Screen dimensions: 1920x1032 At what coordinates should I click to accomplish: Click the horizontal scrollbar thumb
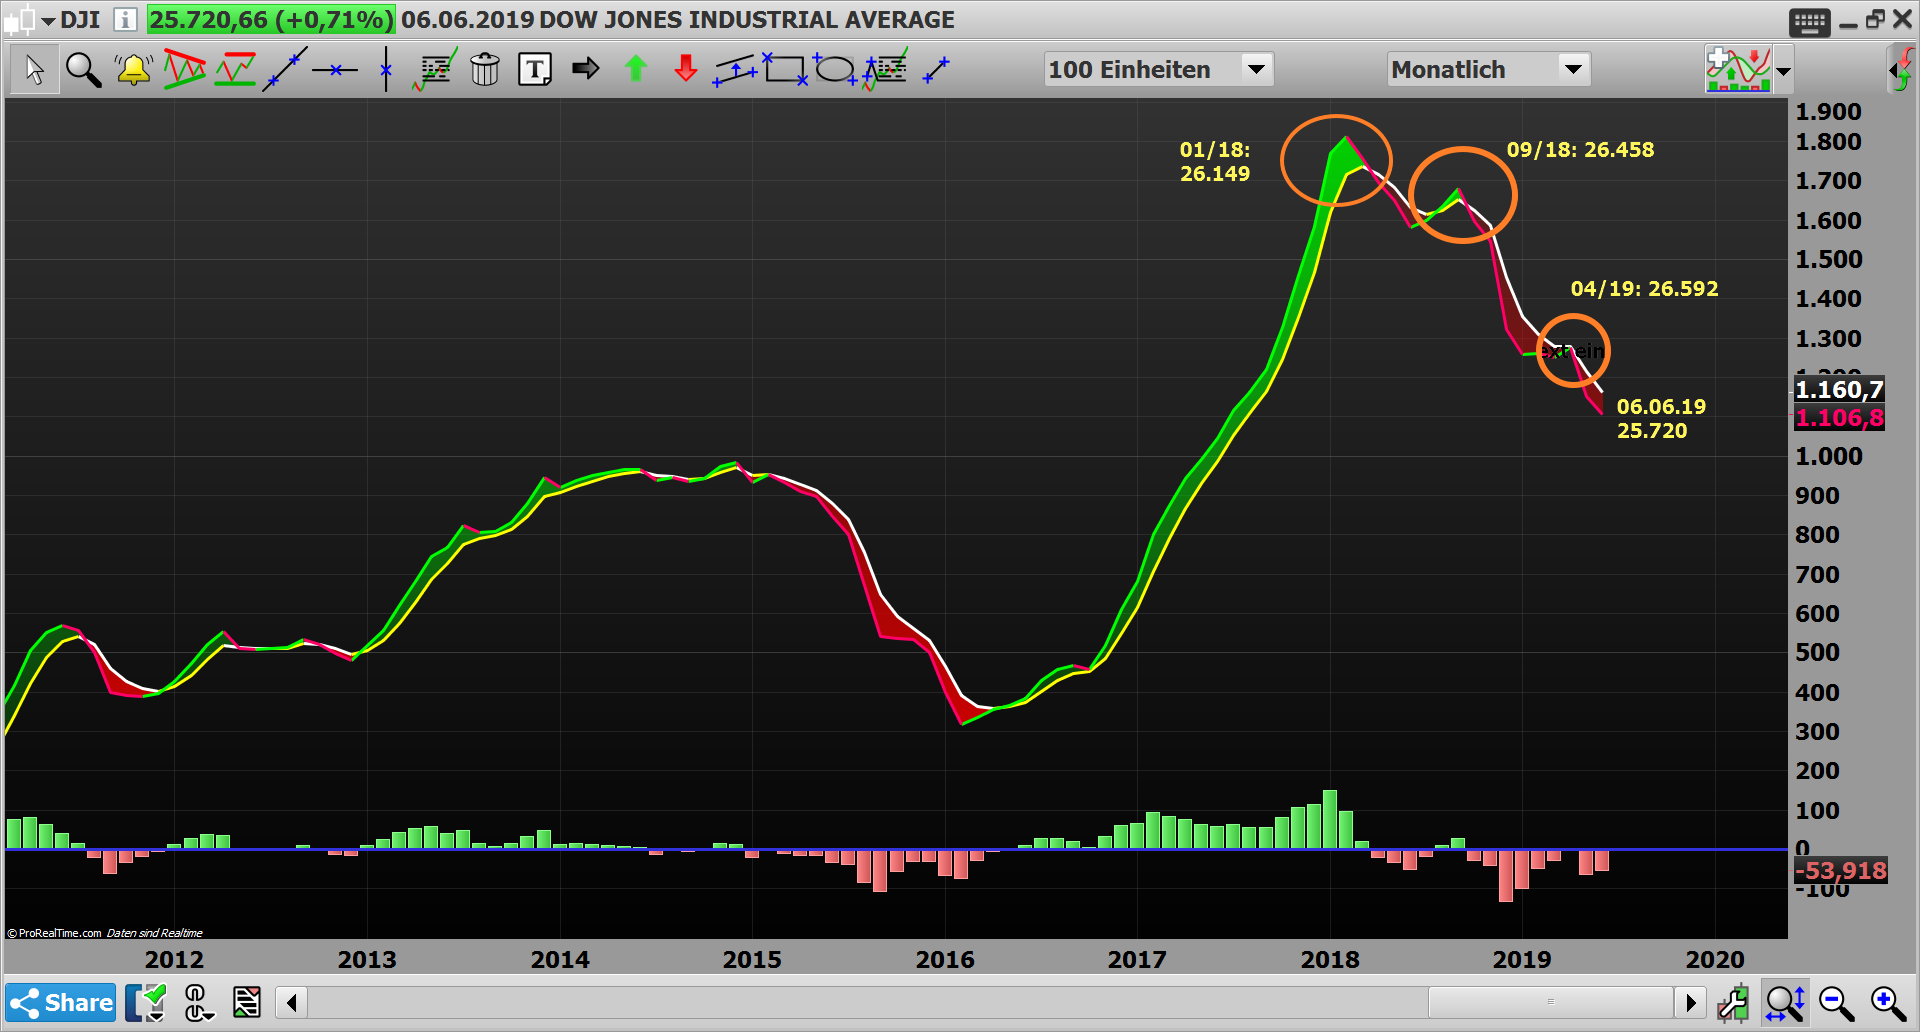click(1550, 1002)
